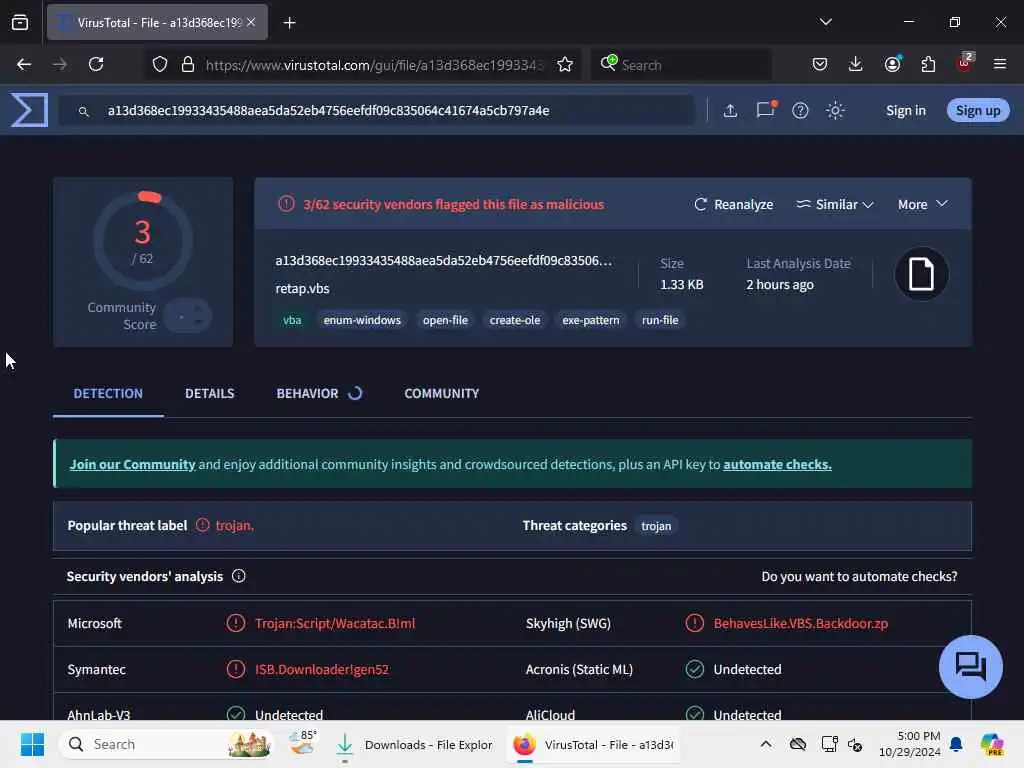Click the uBlock extension icon with badge
This screenshot has height=768, width=1024.
pos(965,63)
